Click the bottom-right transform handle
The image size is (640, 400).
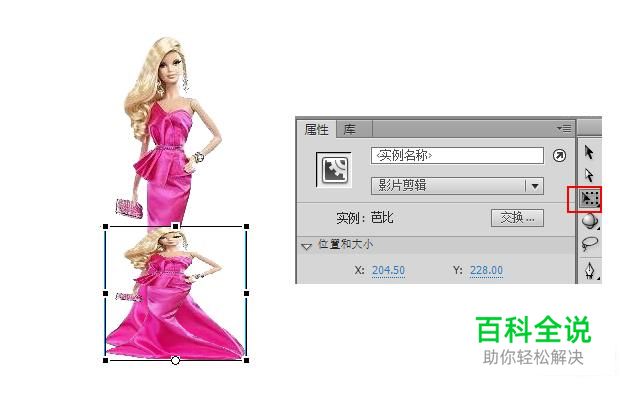coord(247,360)
